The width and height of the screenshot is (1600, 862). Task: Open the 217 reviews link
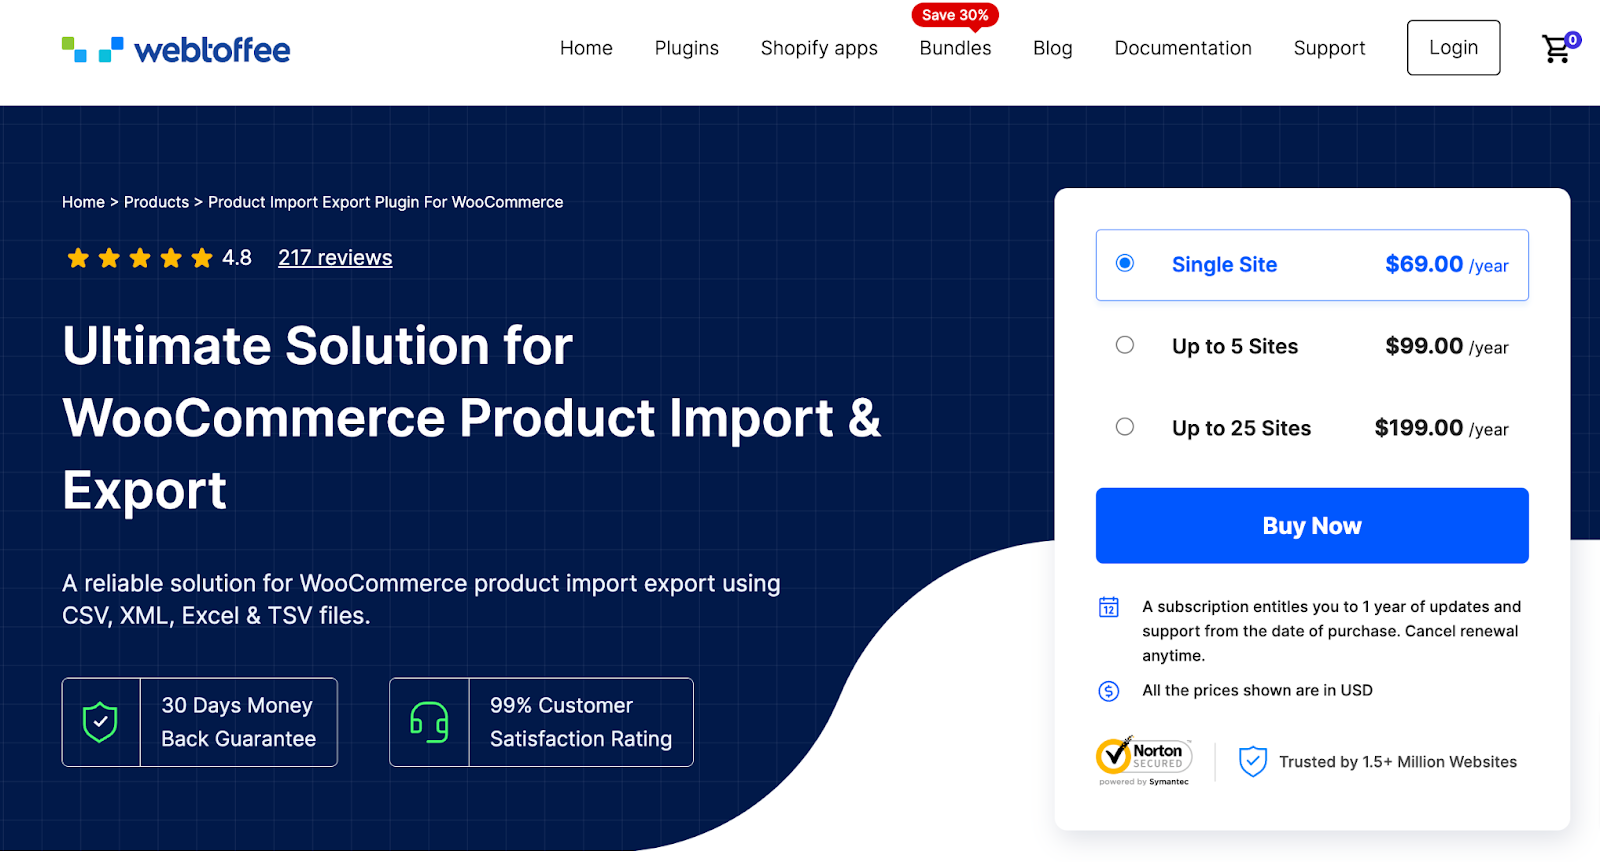click(x=335, y=258)
